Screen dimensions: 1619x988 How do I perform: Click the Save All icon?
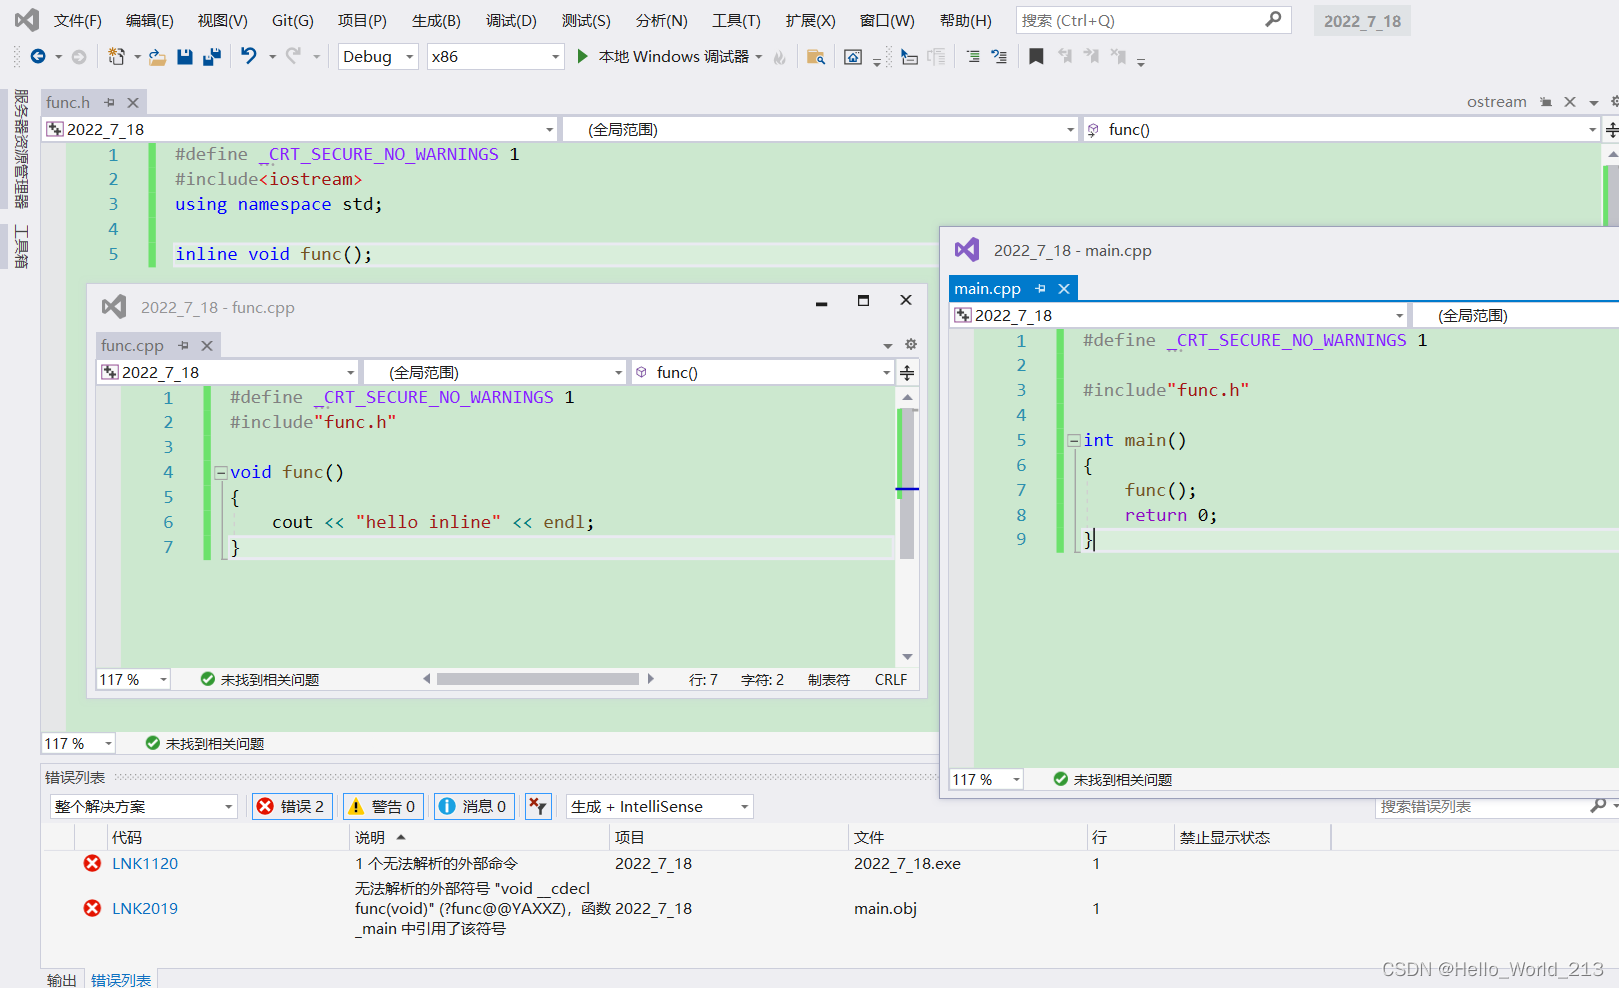tap(212, 57)
